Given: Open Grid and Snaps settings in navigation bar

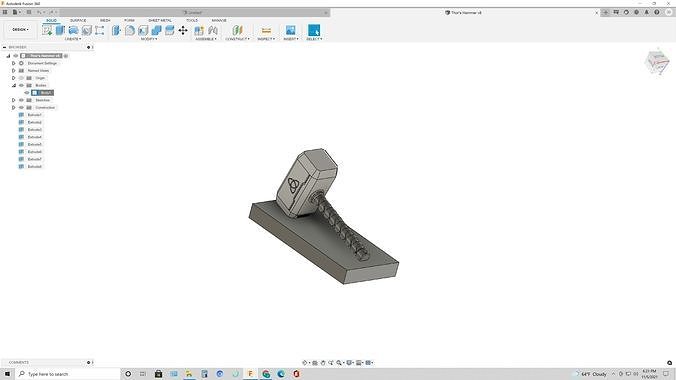Looking at the screenshot, I should click(359, 363).
